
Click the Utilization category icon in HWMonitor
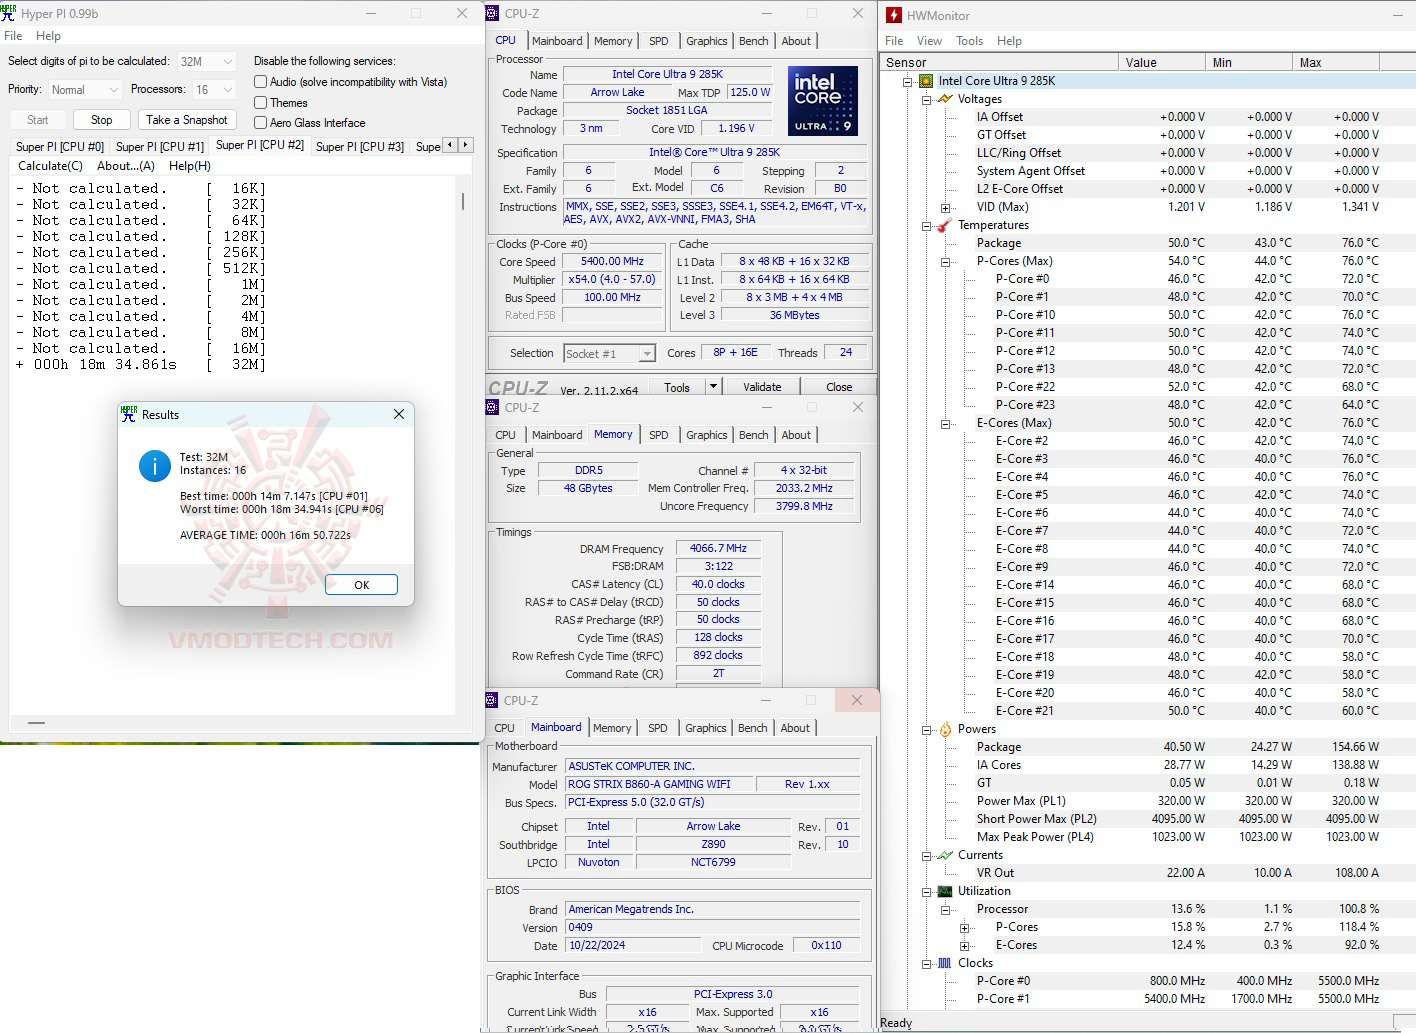945,891
